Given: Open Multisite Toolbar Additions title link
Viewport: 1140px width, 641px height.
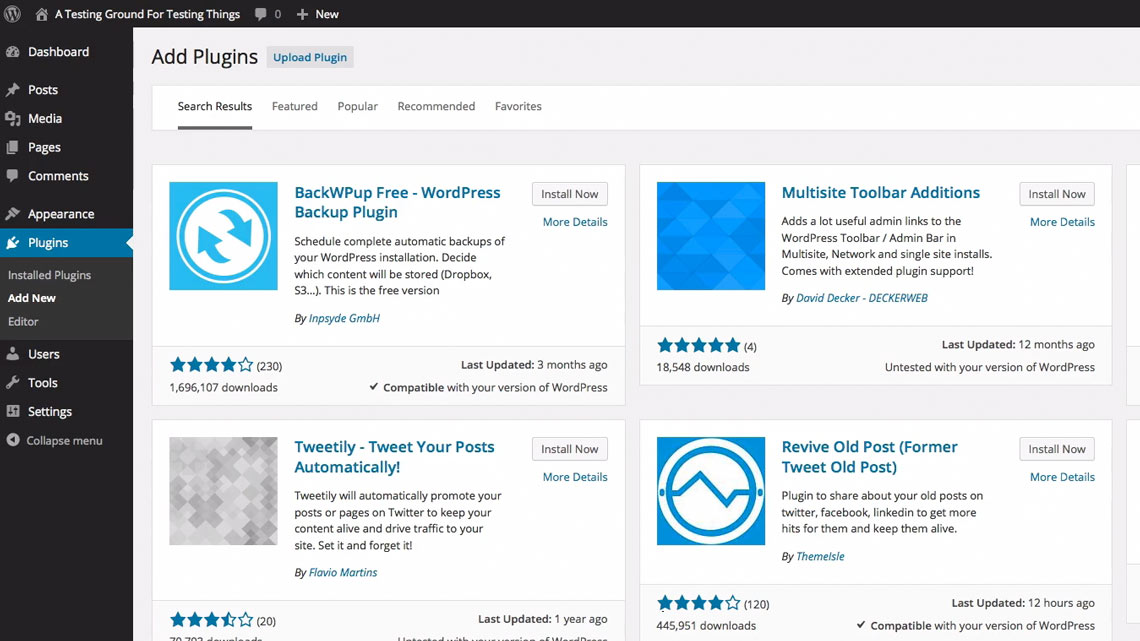Looking at the screenshot, I should coord(880,193).
